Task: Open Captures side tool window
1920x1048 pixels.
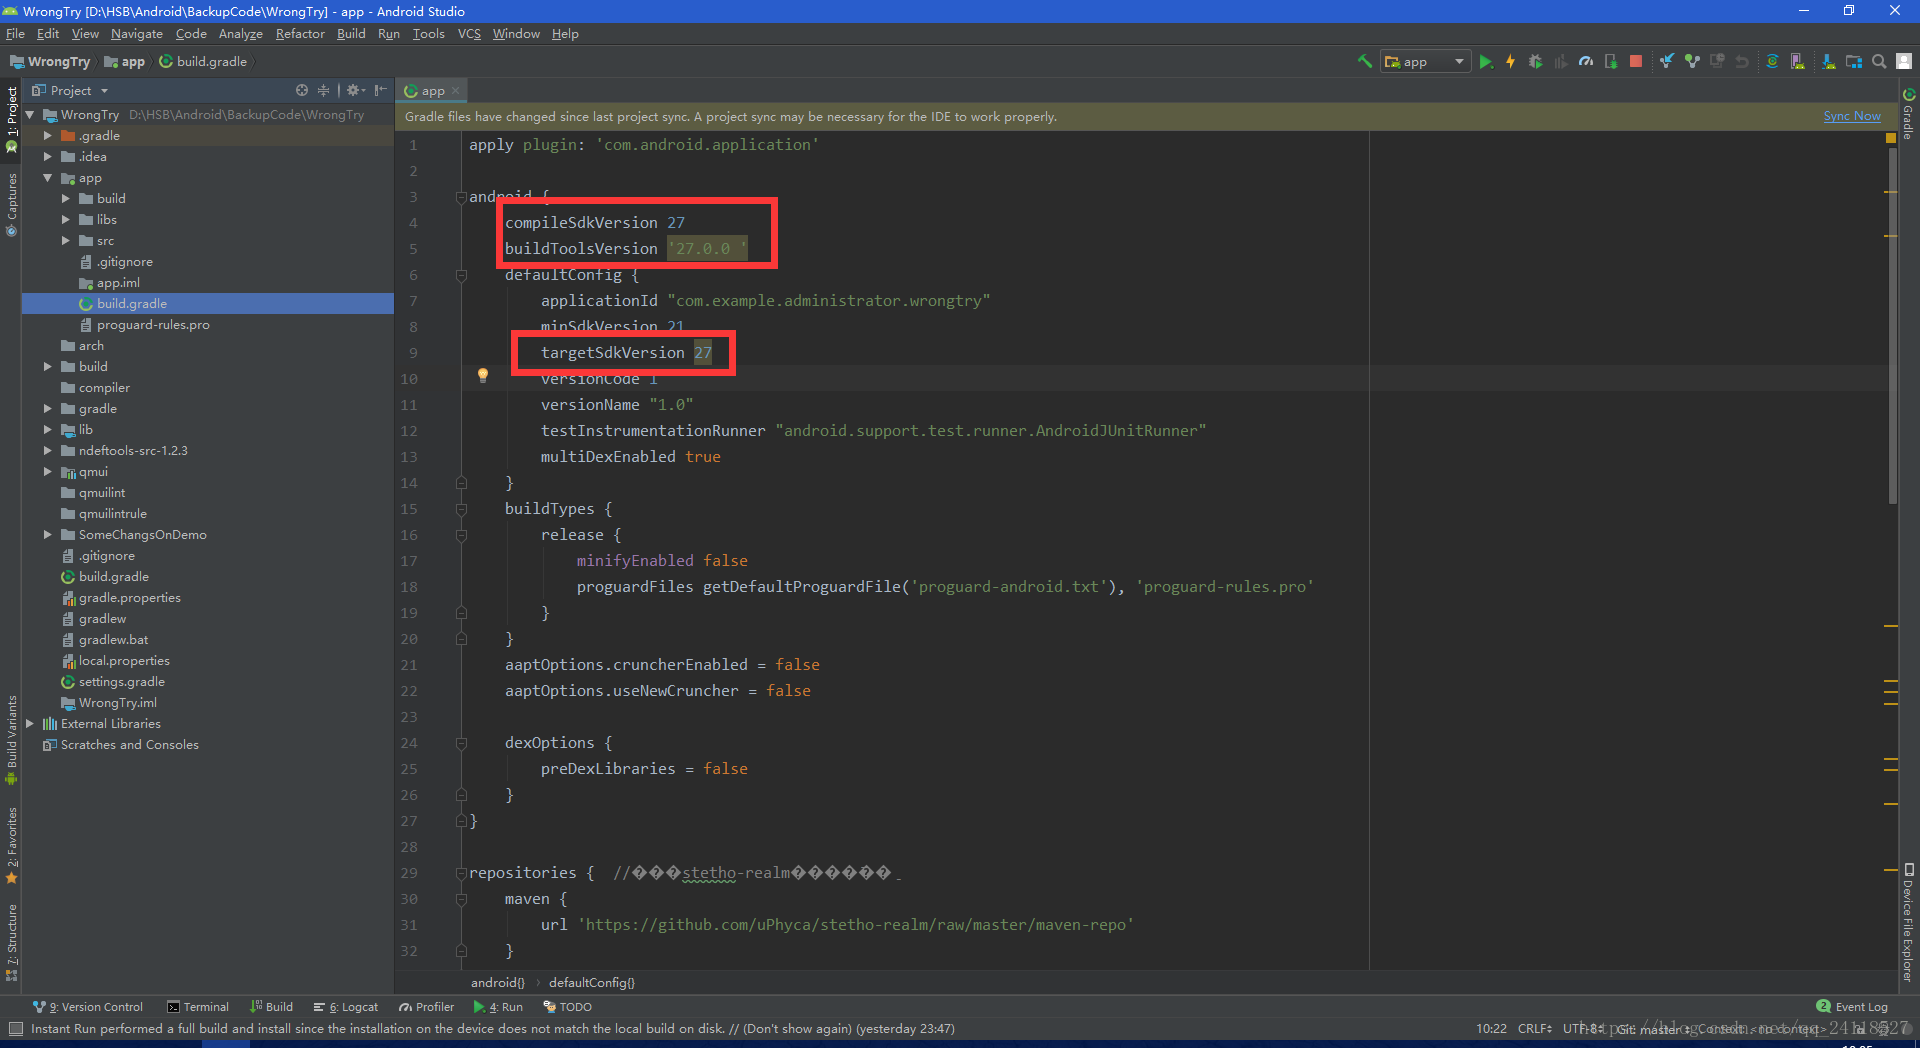Action: (x=11, y=205)
